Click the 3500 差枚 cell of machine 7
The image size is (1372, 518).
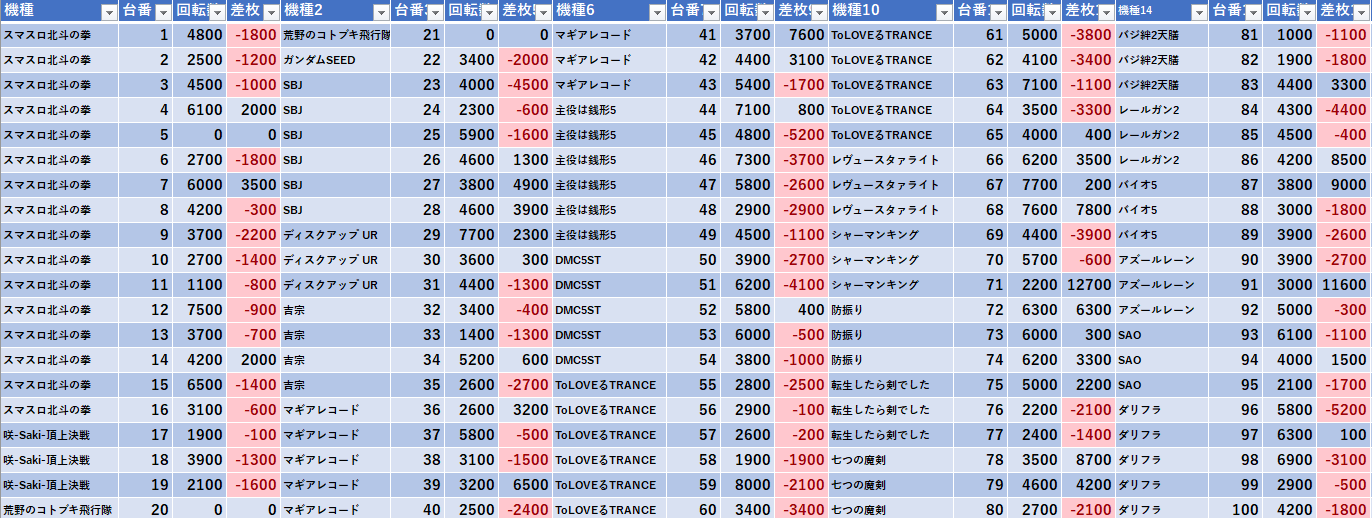[x=254, y=185]
